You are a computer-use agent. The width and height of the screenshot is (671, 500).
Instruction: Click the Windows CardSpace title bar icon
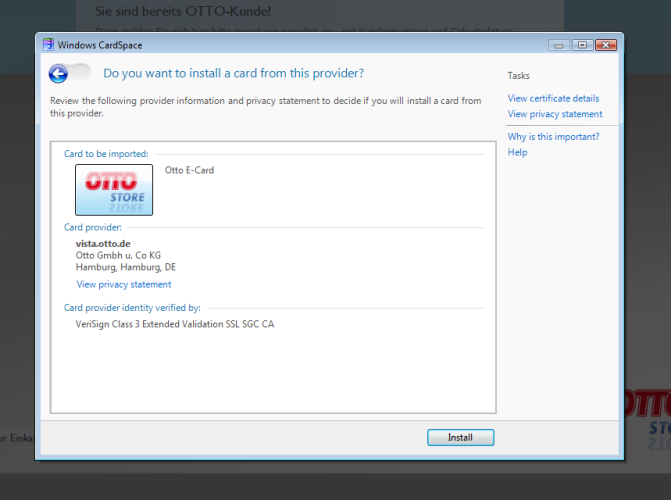click(48, 45)
